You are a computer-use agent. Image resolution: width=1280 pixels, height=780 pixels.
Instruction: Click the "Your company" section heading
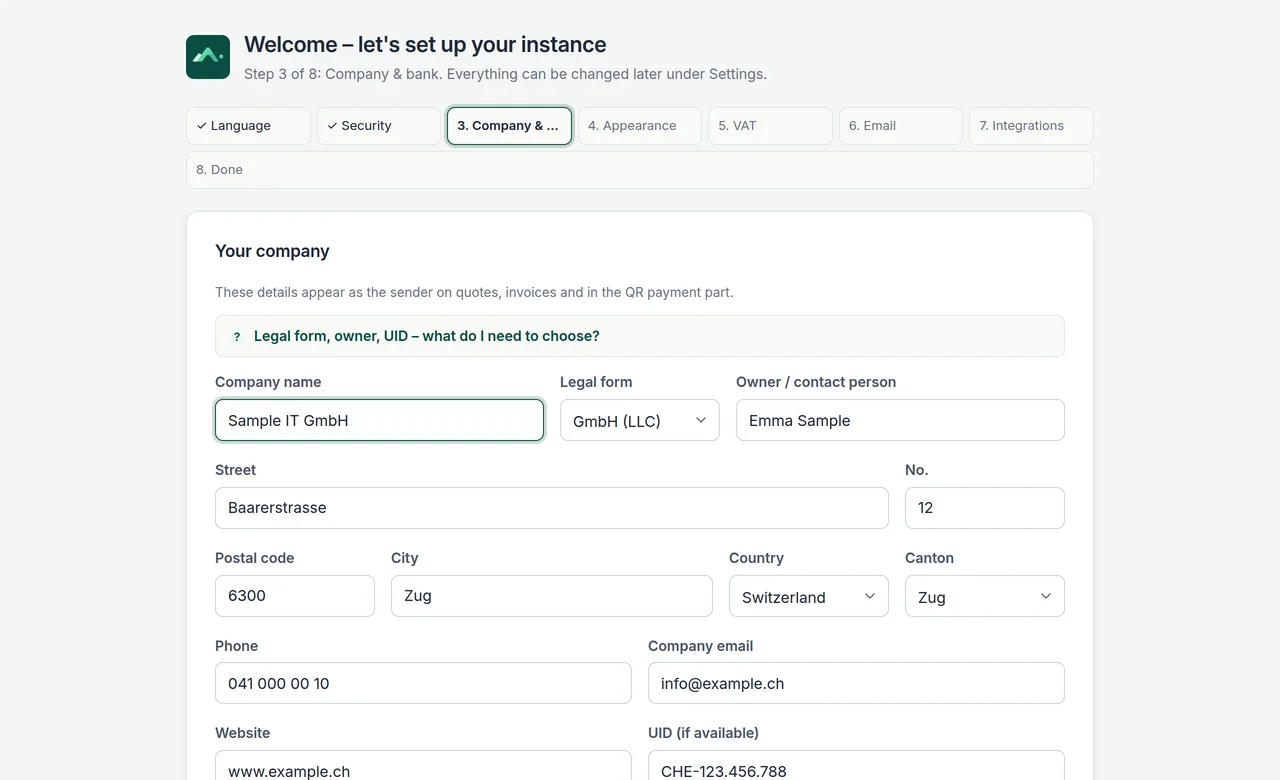click(x=272, y=251)
